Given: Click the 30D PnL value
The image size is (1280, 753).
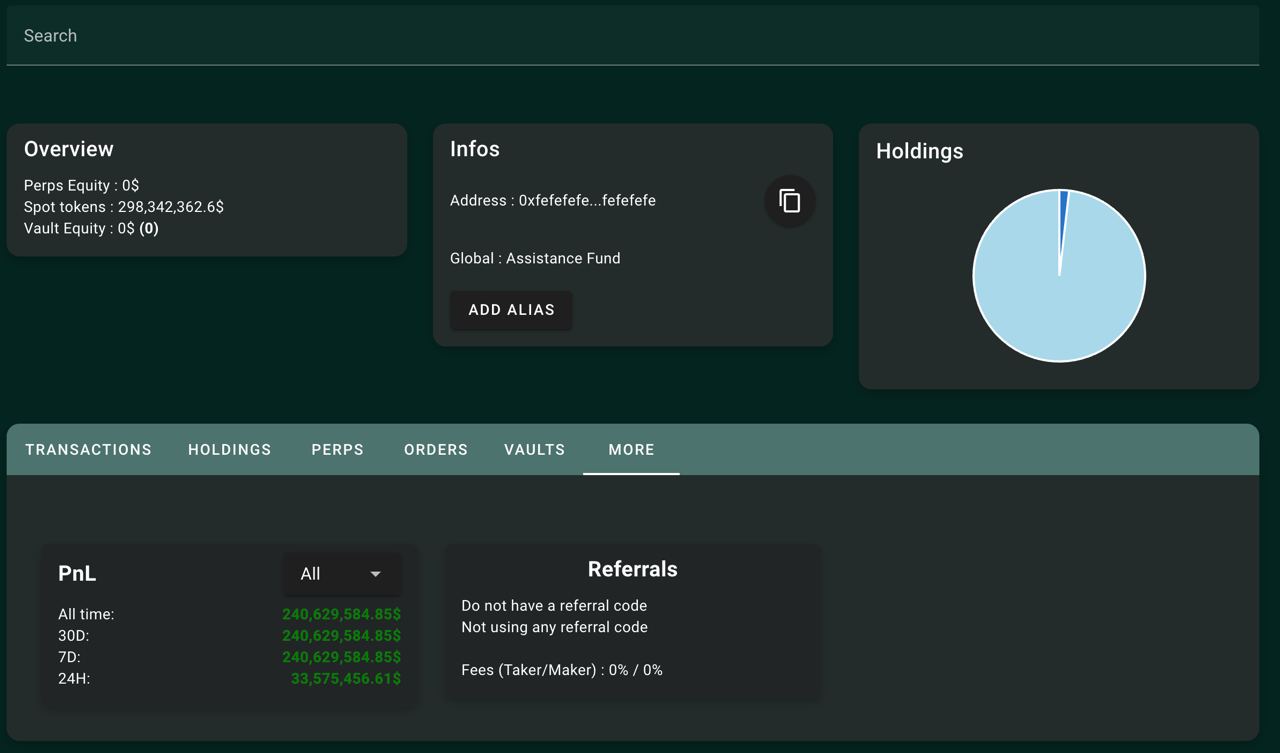Looking at the screenshot, I should [341, 636].
